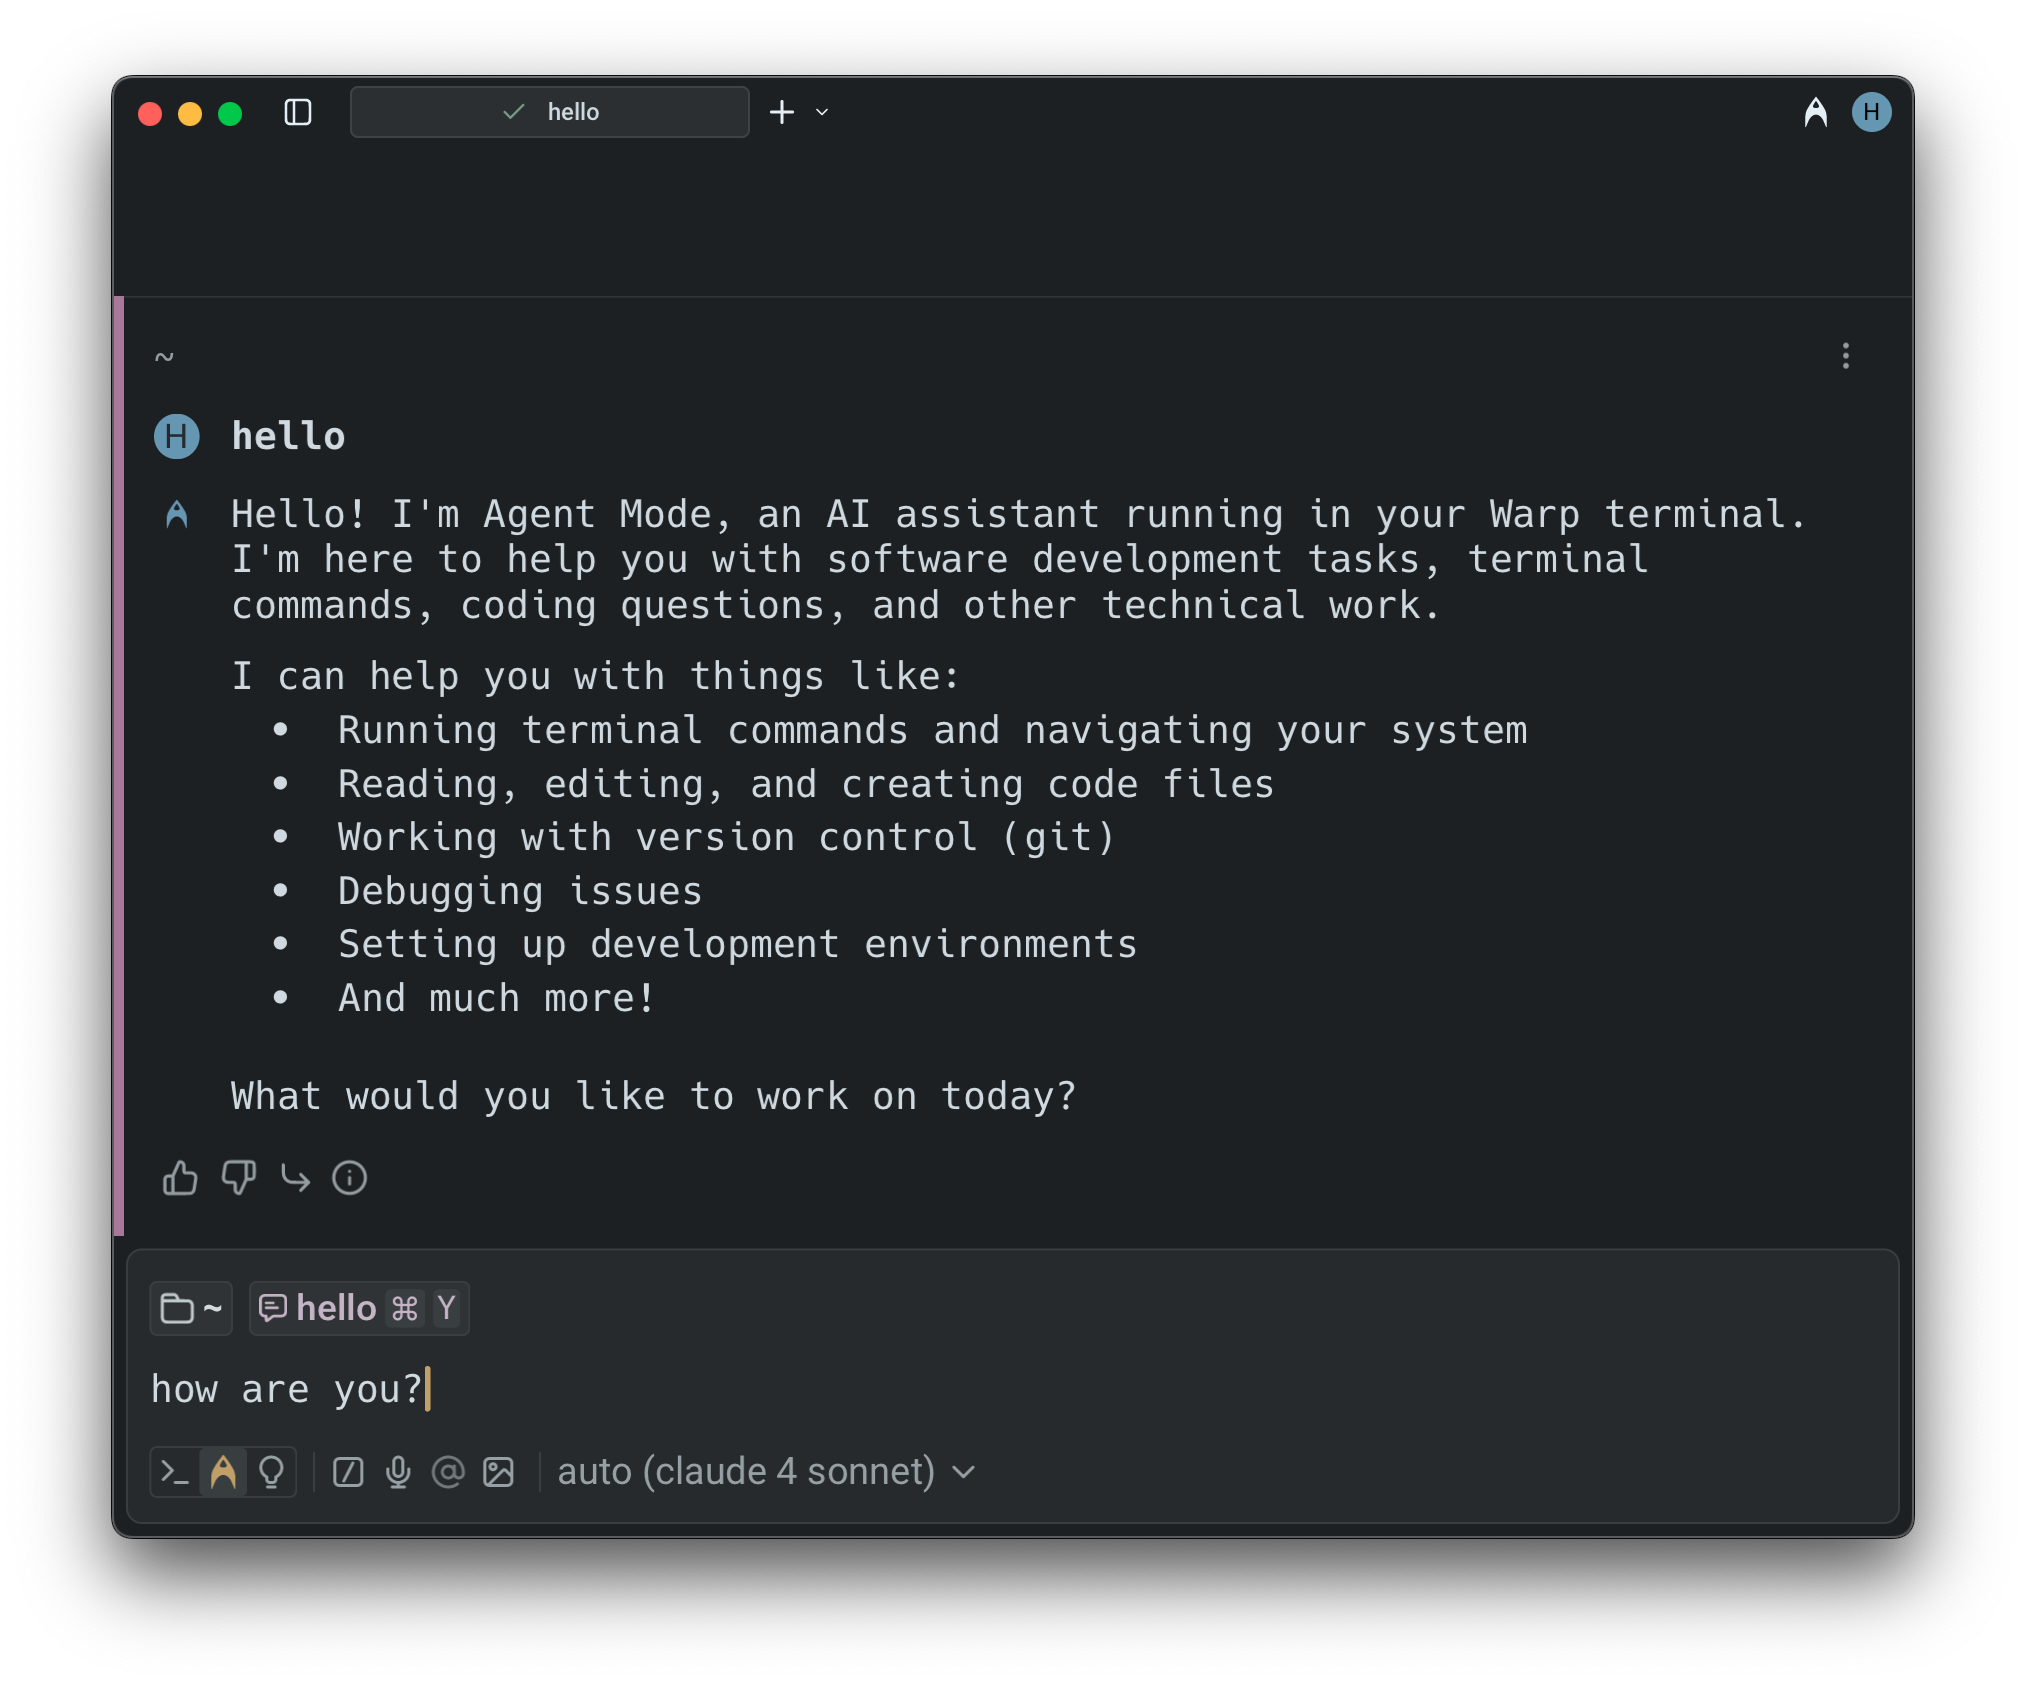This screenshot has height=1686, width=2026.
Task: Open the user profile avatar H
Action: (1871, 112)
